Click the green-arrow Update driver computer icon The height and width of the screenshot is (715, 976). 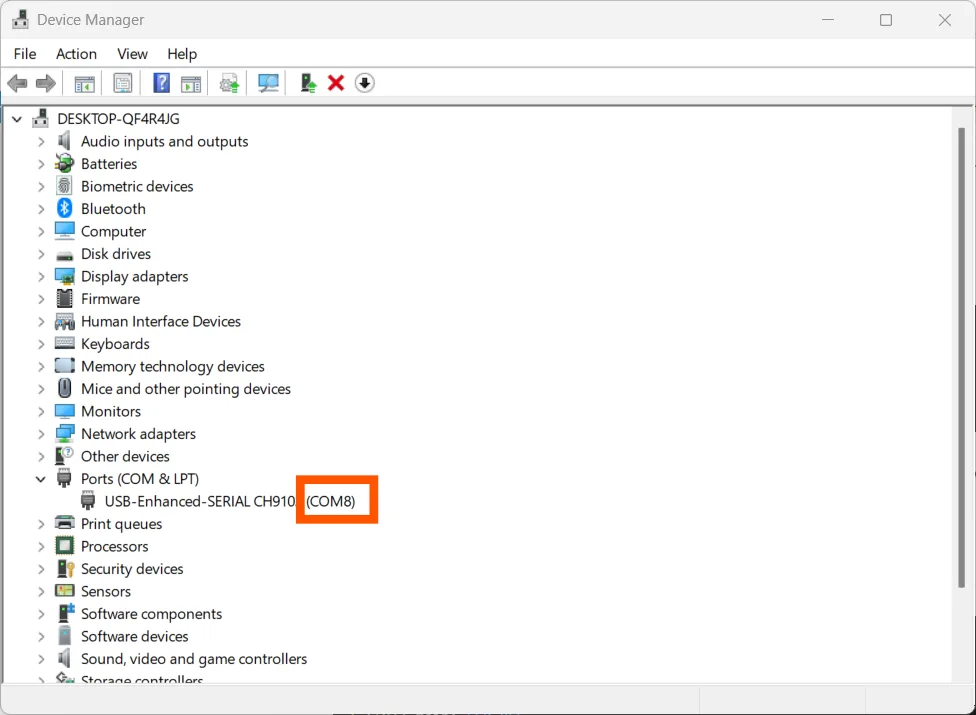[x=308, y=83]
